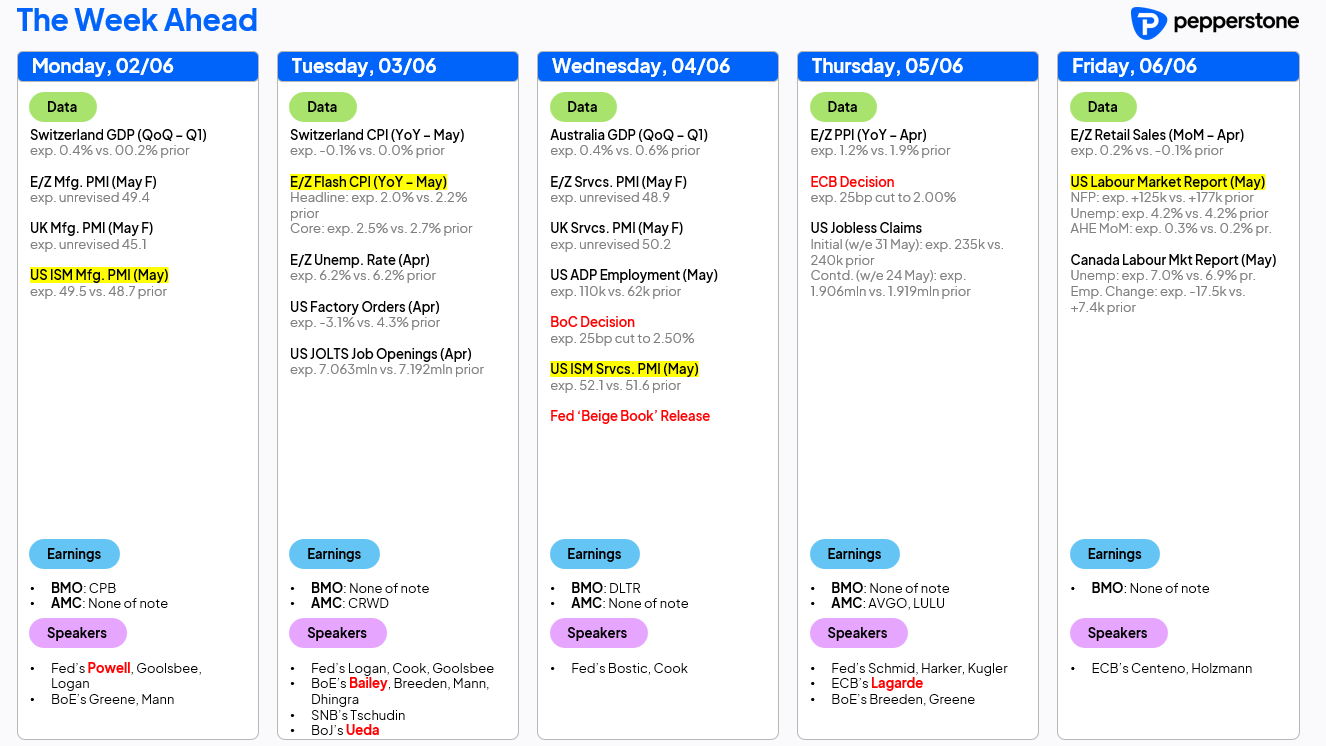Click Fed 'Beige Book' Release text
The width and height of the screenshot is (1326, 746).
pyautogui.click(x=630, y=416)
